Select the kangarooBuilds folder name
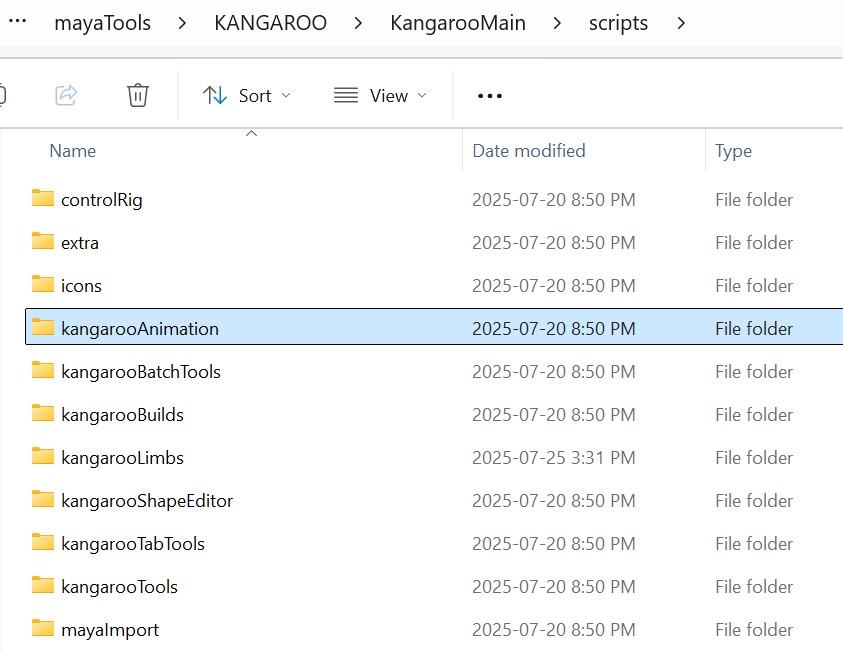 [122, 415]
